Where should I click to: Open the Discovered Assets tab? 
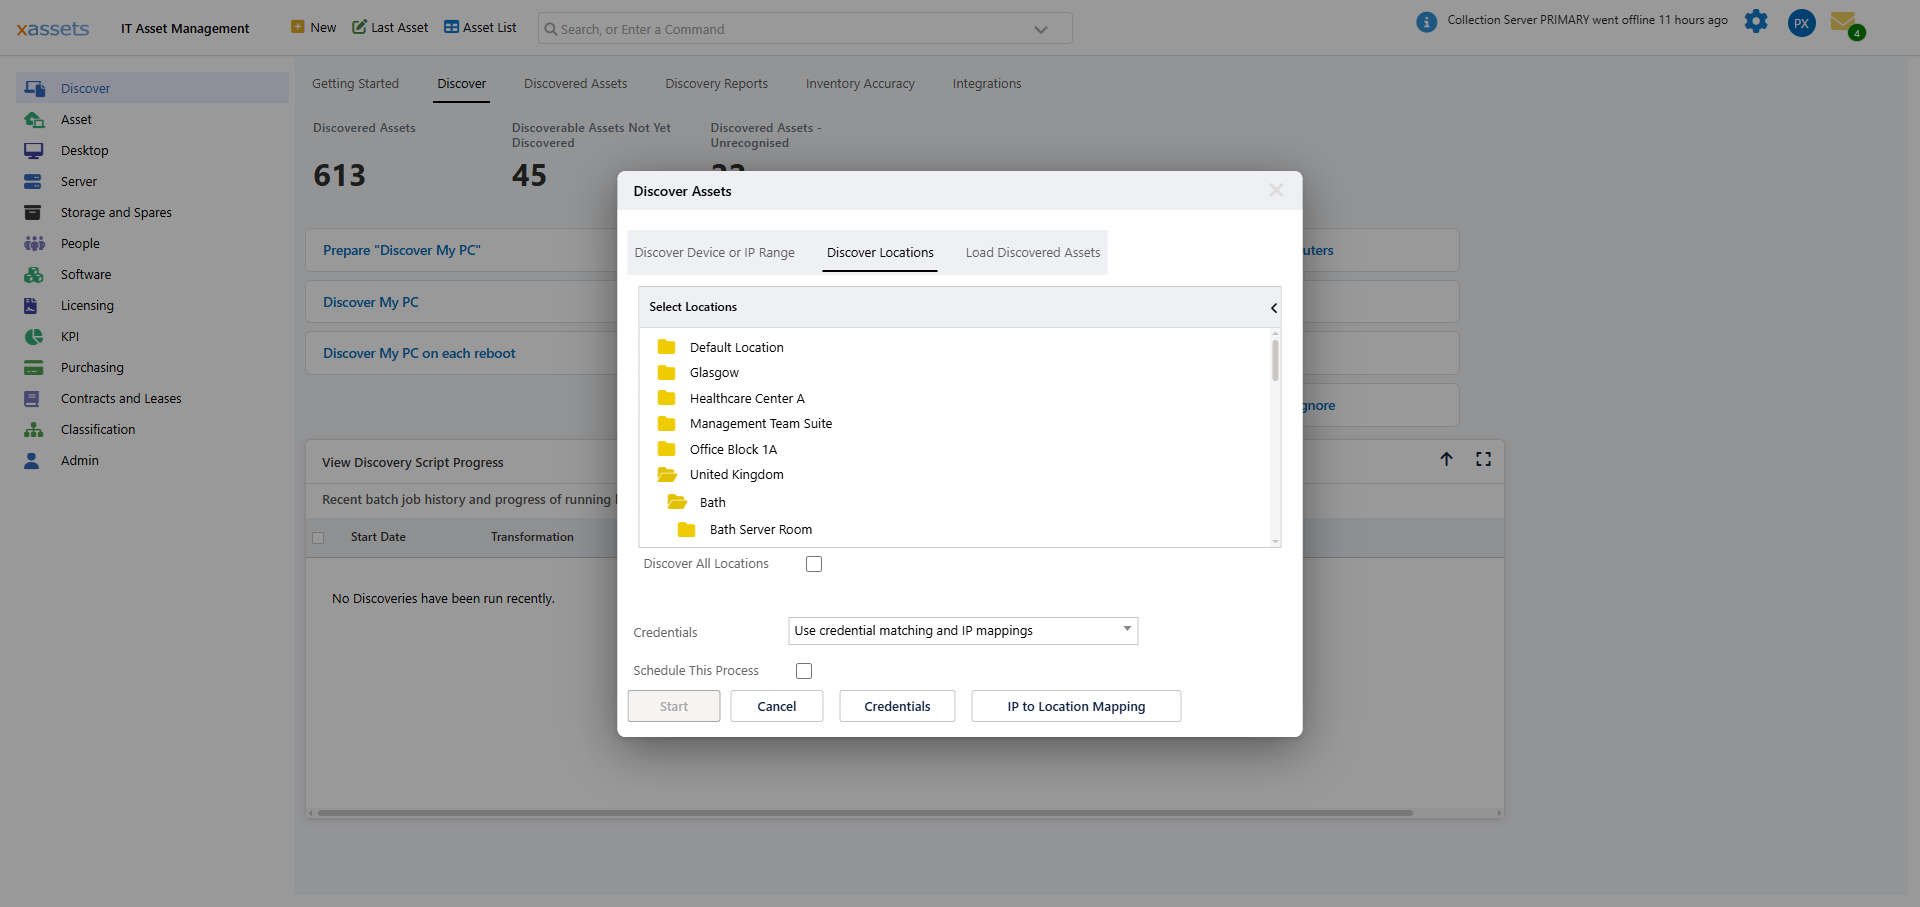(x=575, y=84)
